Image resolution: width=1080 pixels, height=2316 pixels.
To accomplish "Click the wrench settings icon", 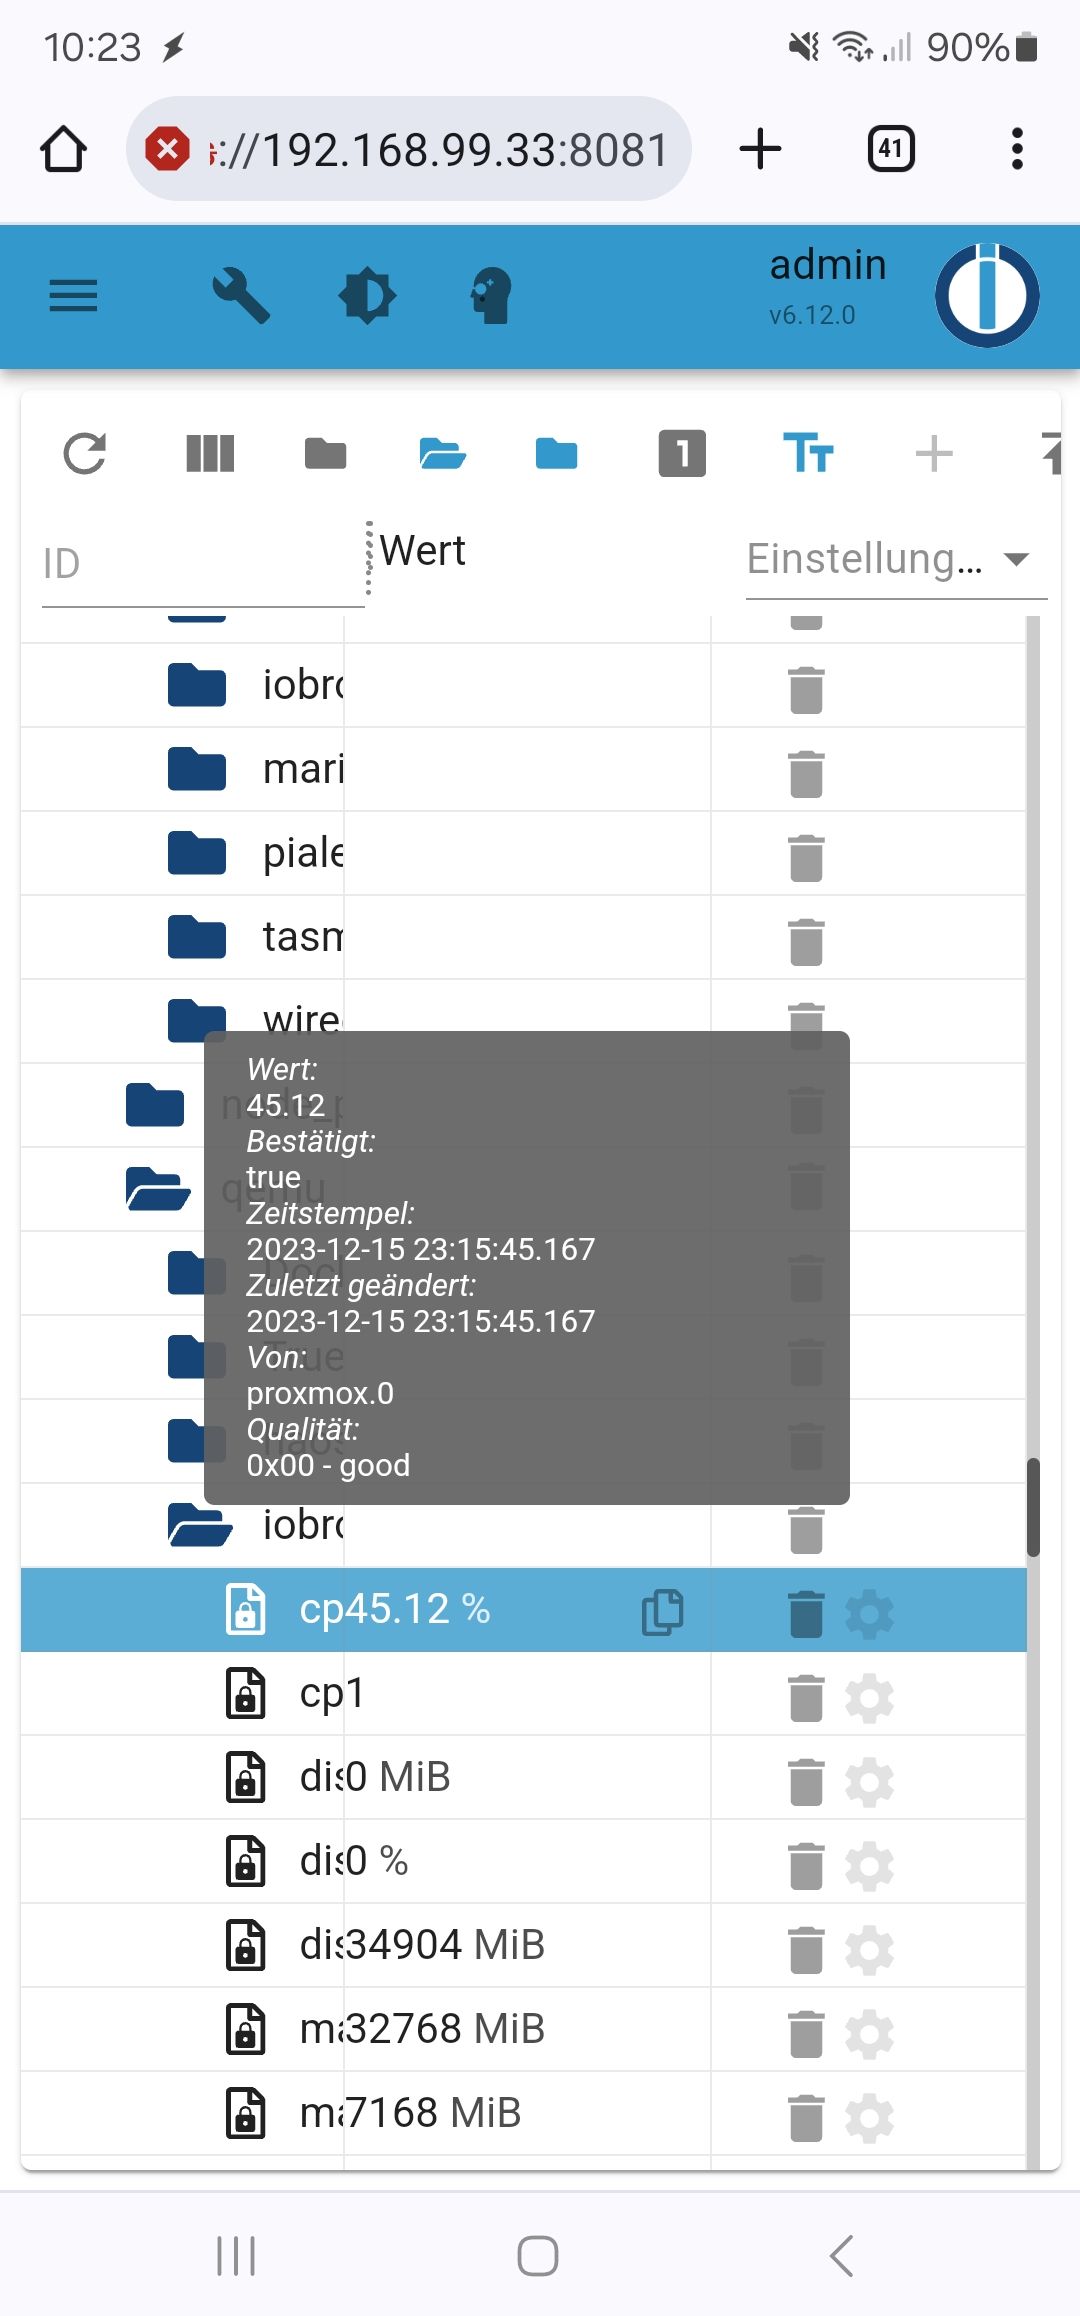I will click(241, 296).
